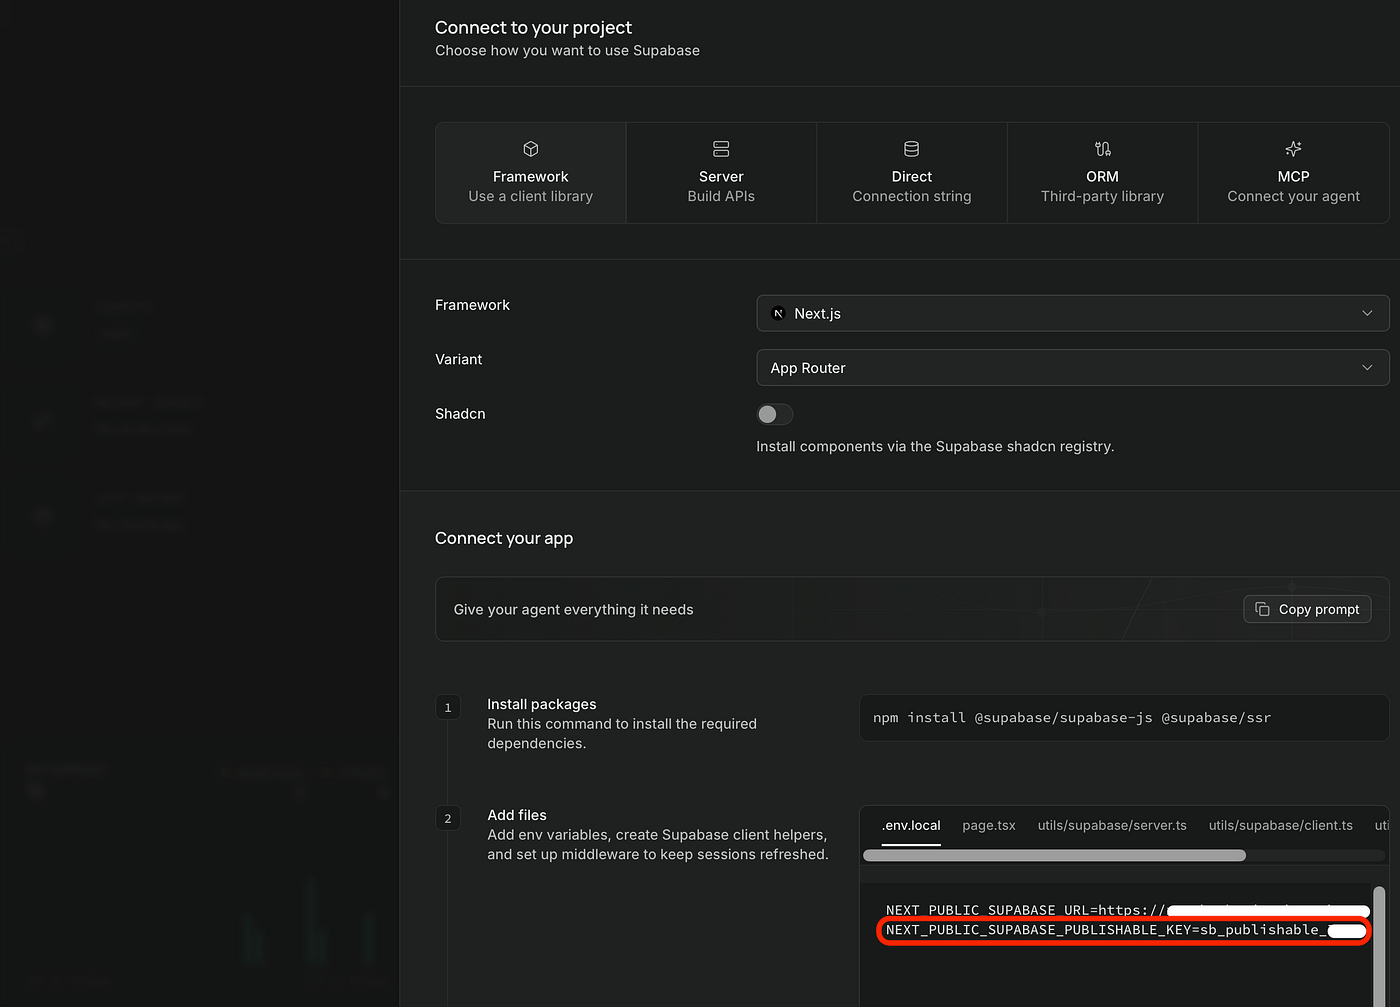The image size is (1400, 1007).
Task: Select the MCP connect your agent card
Action: click(x=1293, y=173)
